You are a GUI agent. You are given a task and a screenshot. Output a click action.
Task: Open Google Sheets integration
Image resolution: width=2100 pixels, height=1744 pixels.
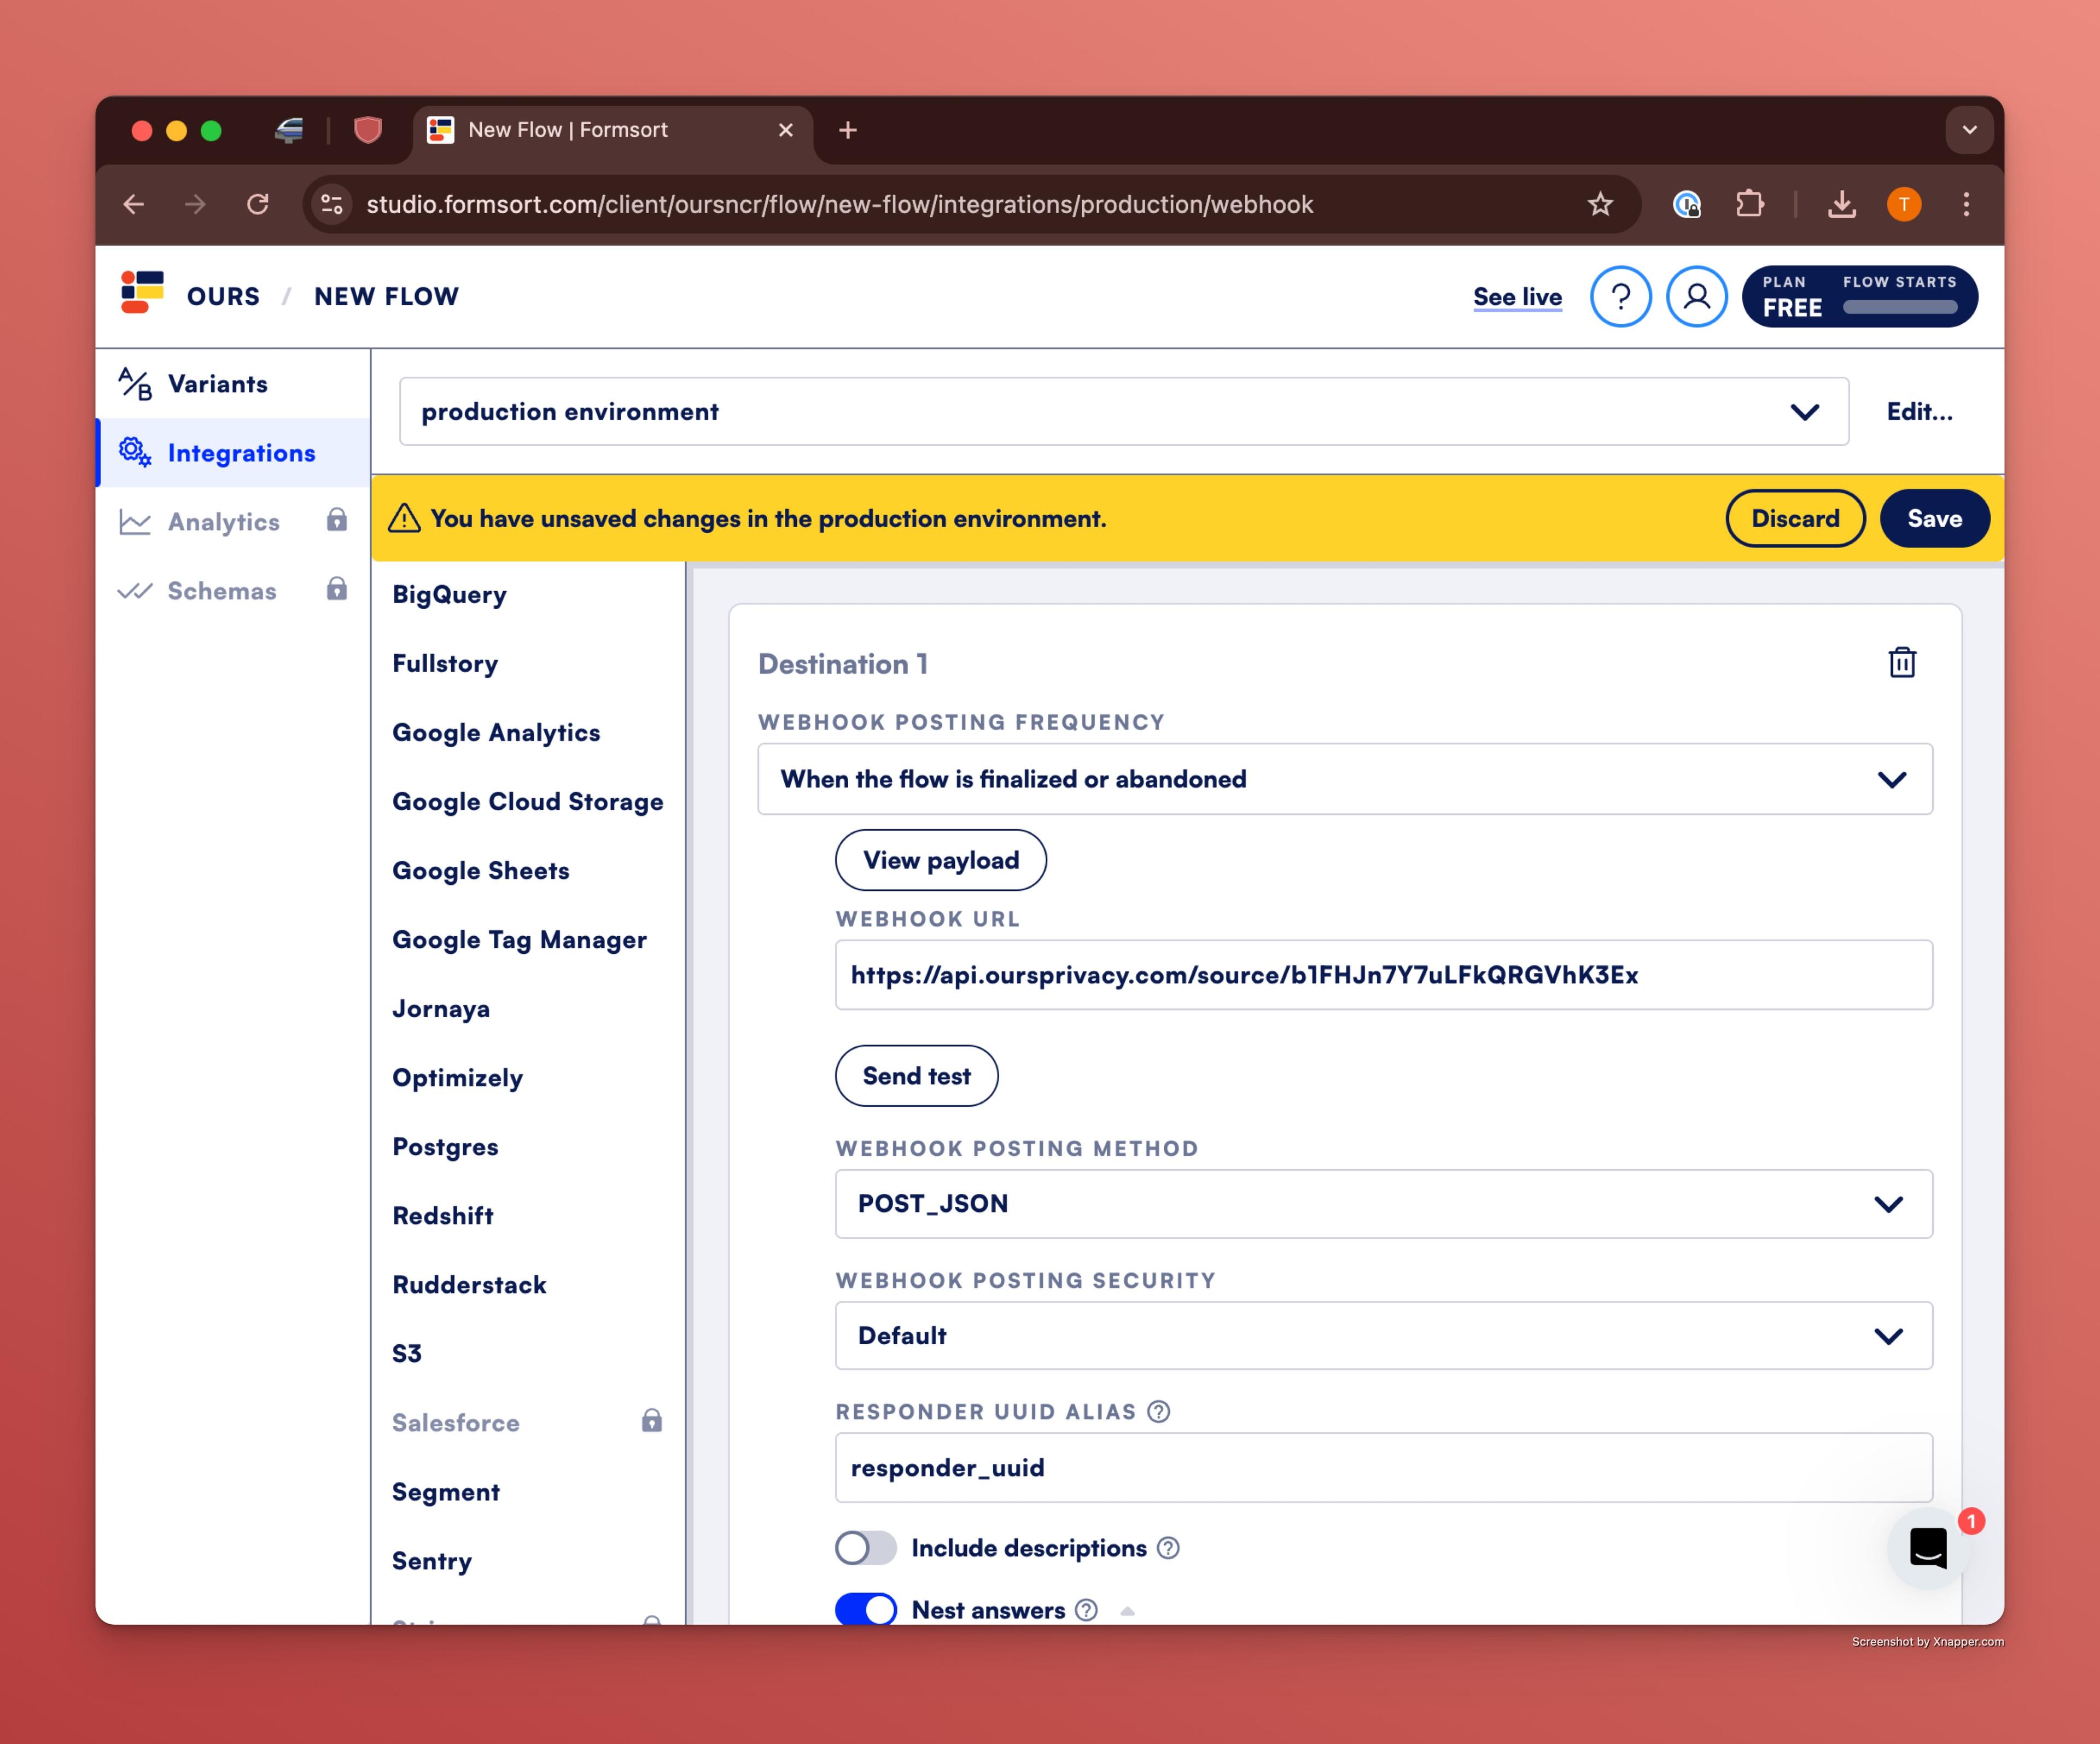tap(481, 871)
